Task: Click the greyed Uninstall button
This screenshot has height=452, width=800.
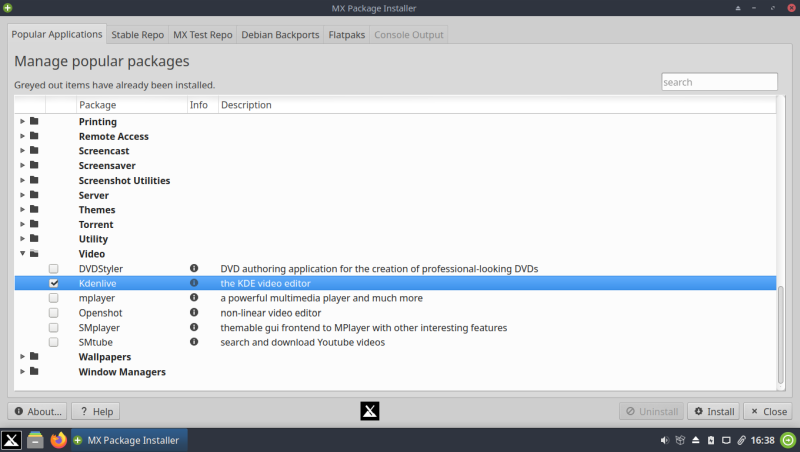Action: click(x=652, y=411)
